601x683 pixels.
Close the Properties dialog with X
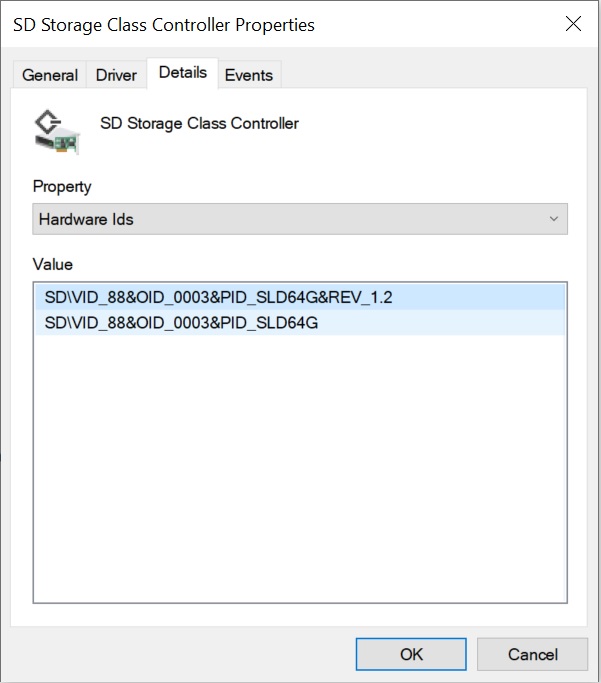click(573, 24)
